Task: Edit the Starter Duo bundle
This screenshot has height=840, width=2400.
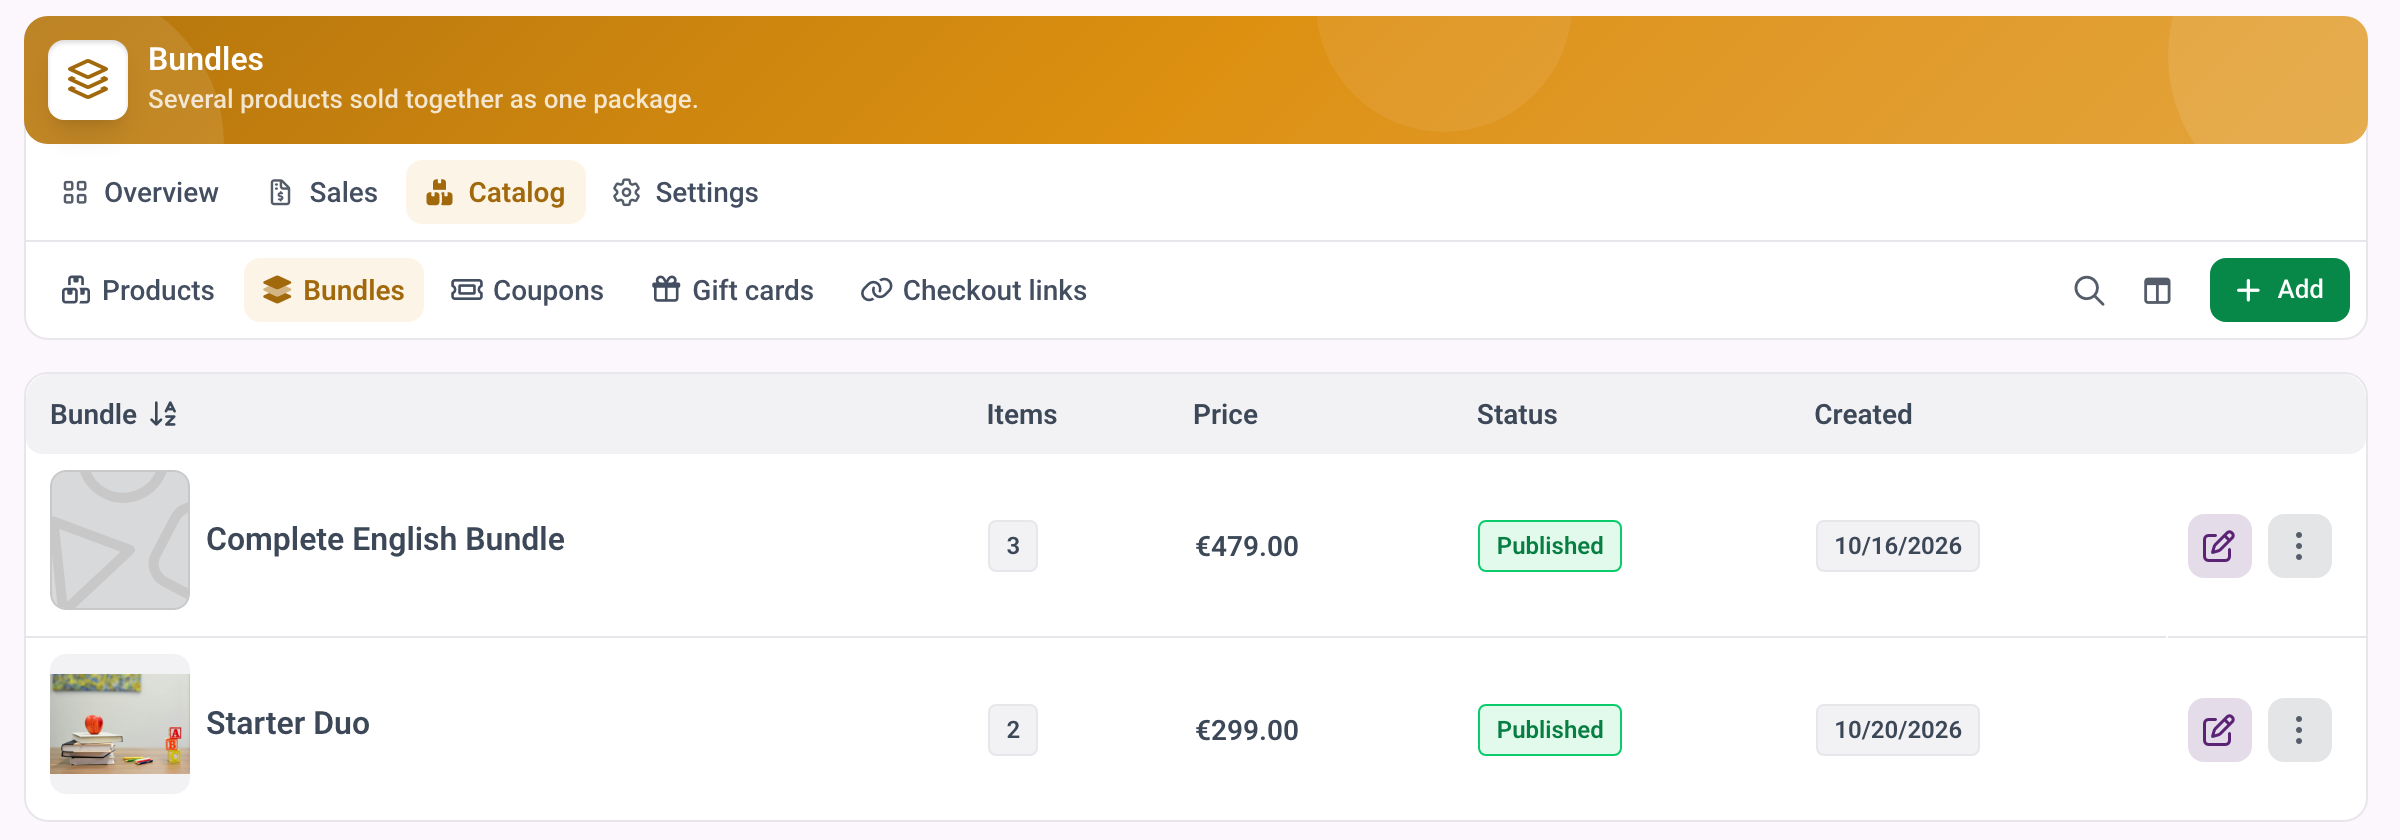Action: click(2219, 730)
